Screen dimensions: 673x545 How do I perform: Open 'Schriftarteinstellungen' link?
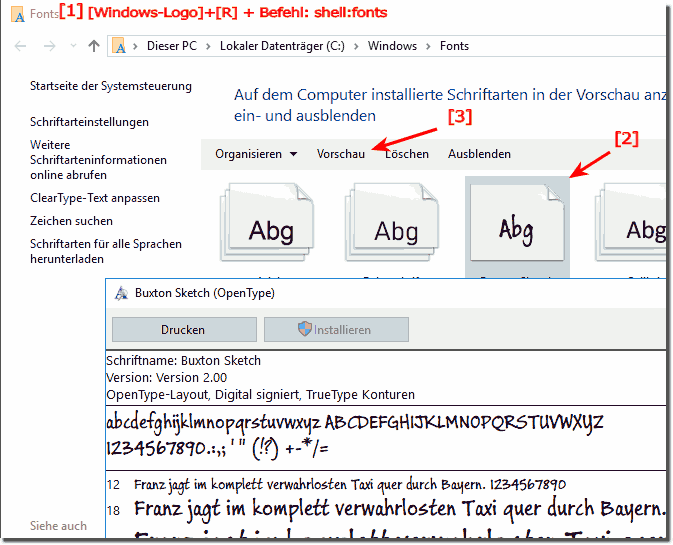[89, 122]
